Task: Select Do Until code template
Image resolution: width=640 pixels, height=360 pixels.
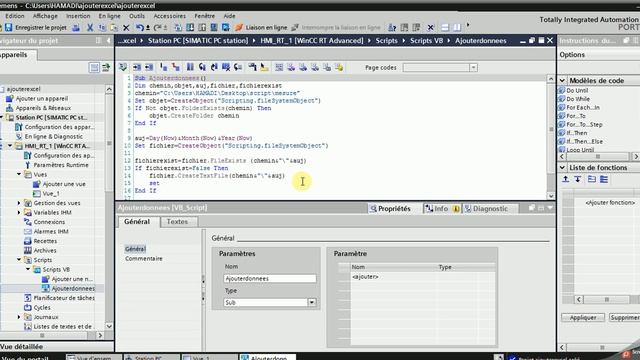Action: (x=577, y=90)
